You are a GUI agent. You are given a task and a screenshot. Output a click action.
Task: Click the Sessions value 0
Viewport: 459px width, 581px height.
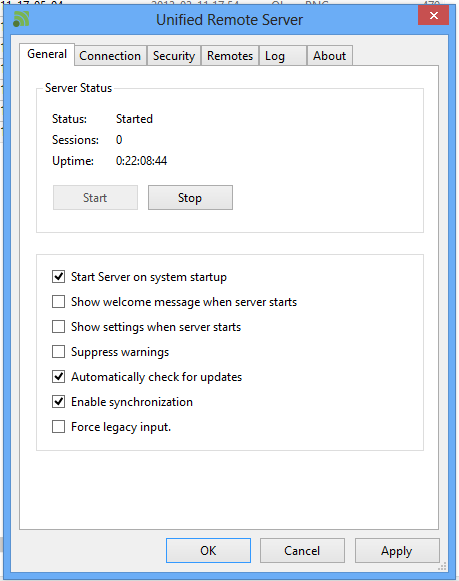coord(119,140)
